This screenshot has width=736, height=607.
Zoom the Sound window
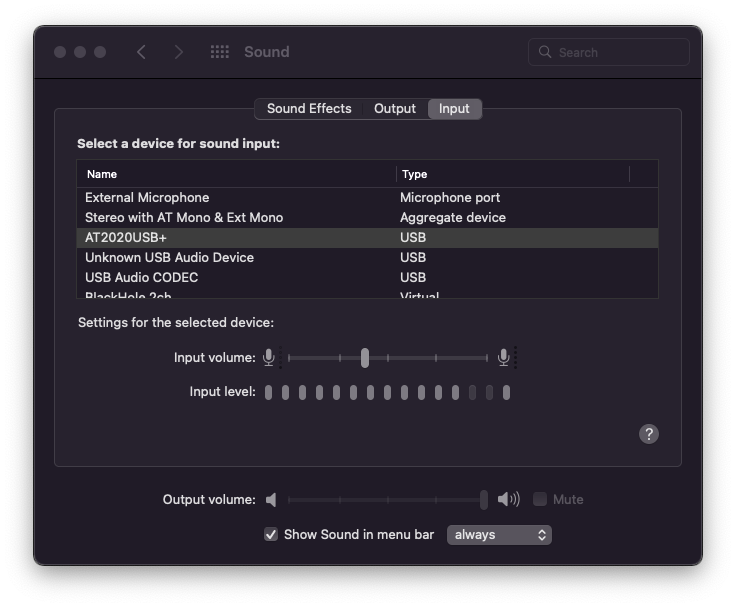pyautogui.click(x=100, y=52)
